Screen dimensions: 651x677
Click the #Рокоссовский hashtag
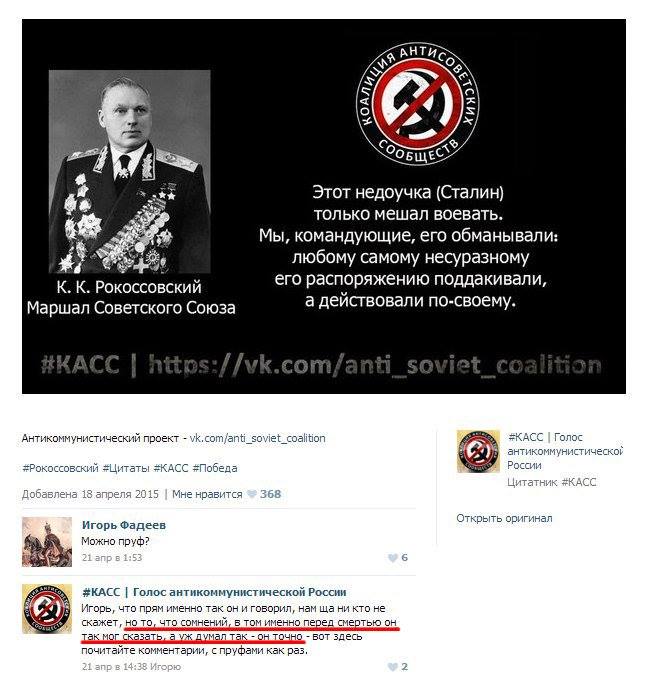60,468
